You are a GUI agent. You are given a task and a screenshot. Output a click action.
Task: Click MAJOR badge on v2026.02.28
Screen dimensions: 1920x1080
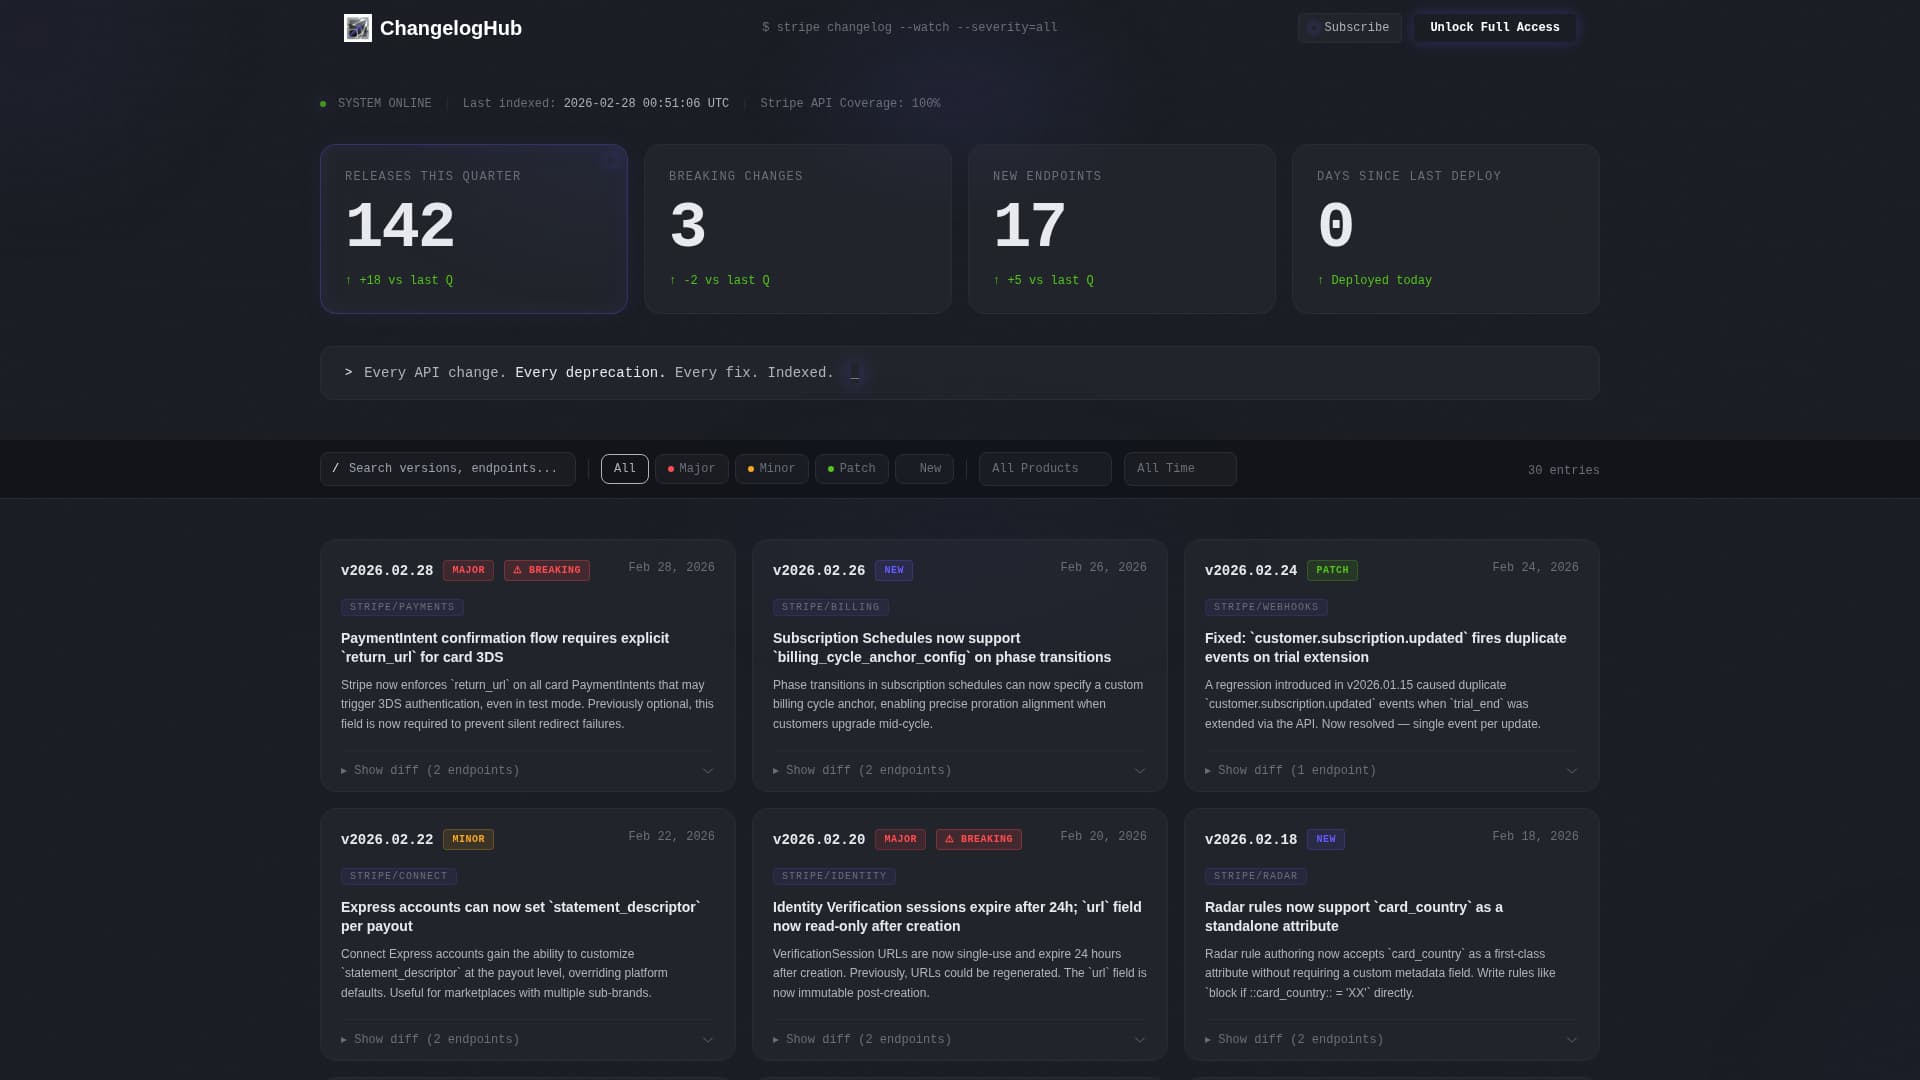(468, 570)
